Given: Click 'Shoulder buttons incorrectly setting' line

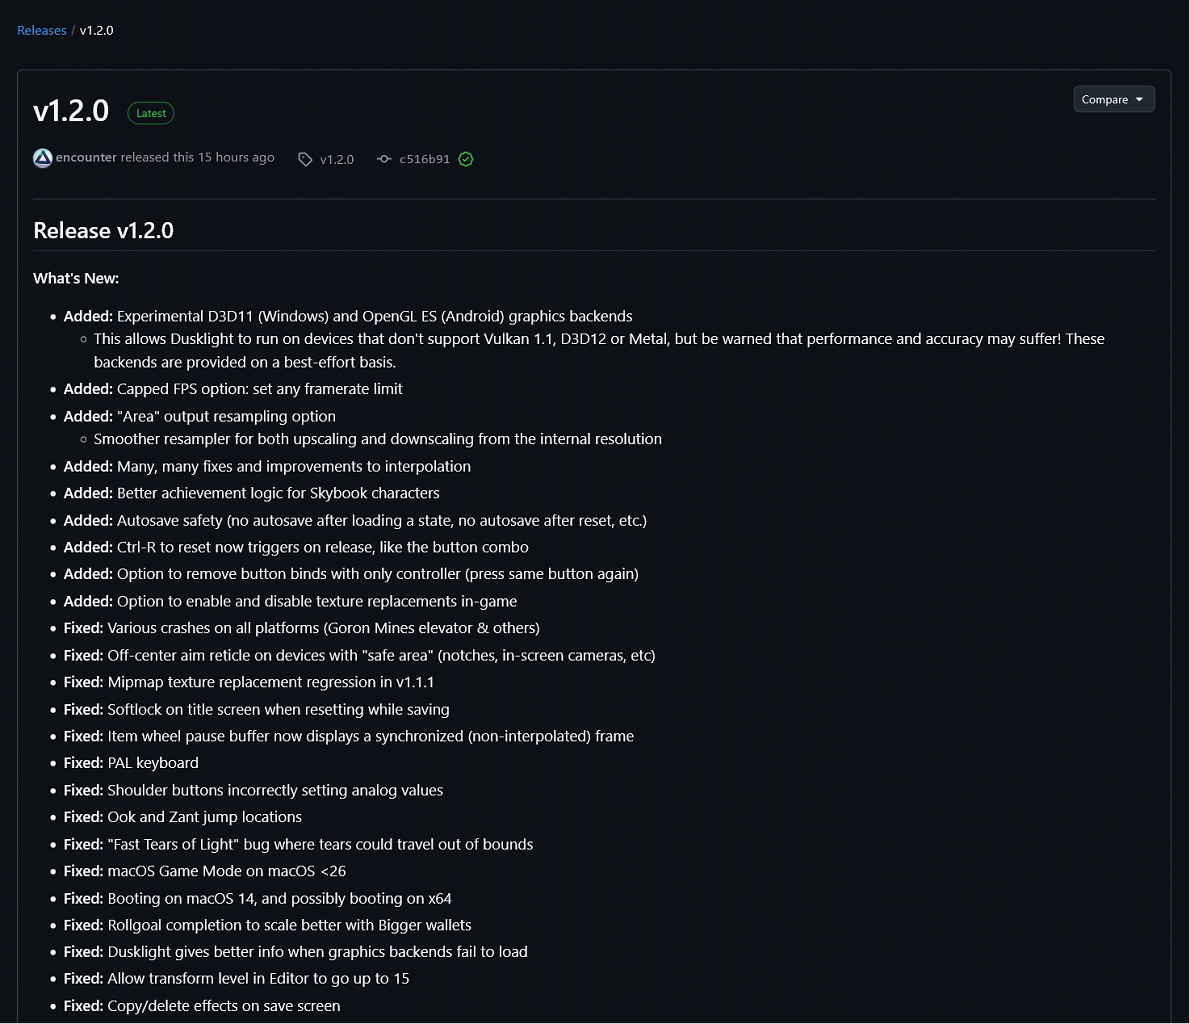Looking at the screenshot, I should coord(253,790).
